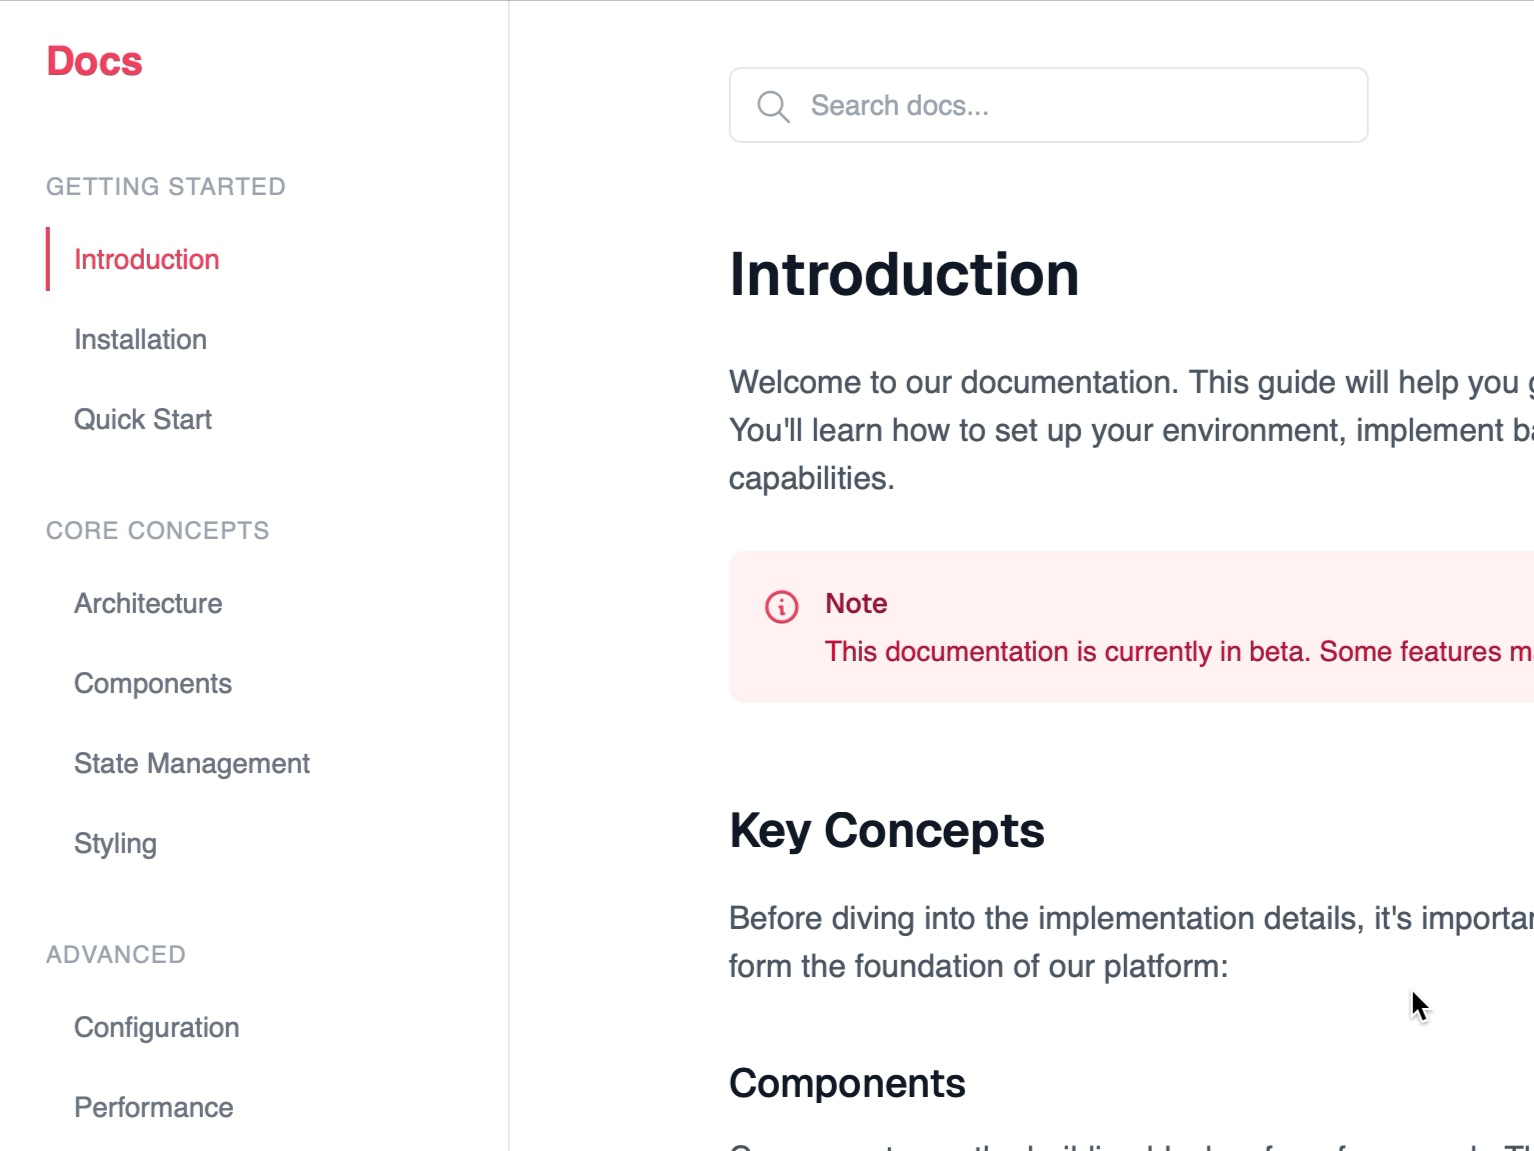The width and height of the screenshot is (1534, 1151).
Task: Open the Quick Start guide
Action: pos(142,419)
